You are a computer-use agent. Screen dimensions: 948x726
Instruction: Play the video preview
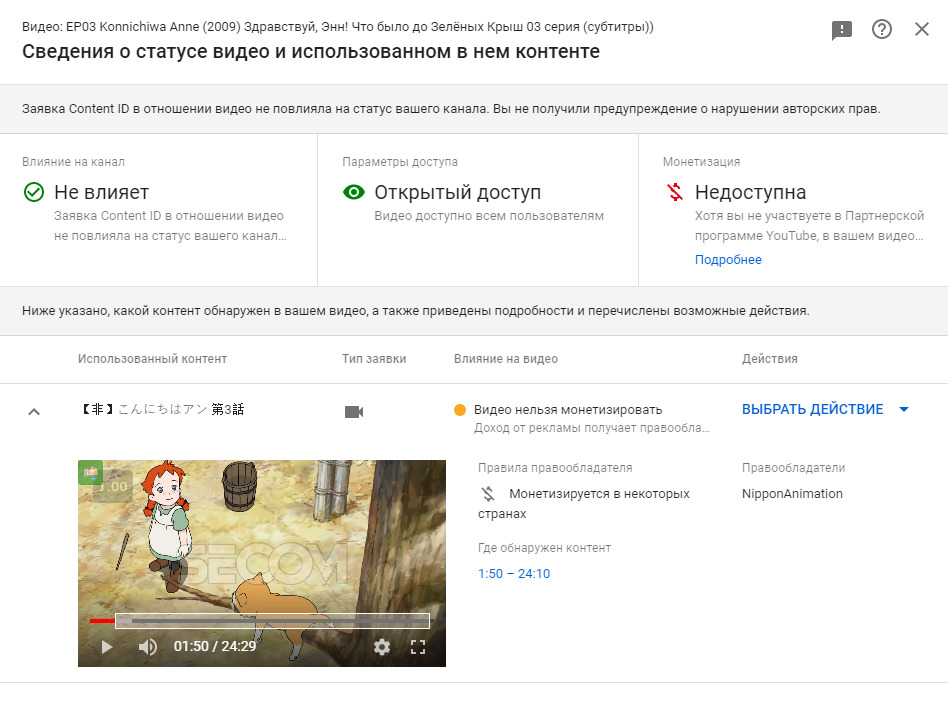(x=106, y=647)
